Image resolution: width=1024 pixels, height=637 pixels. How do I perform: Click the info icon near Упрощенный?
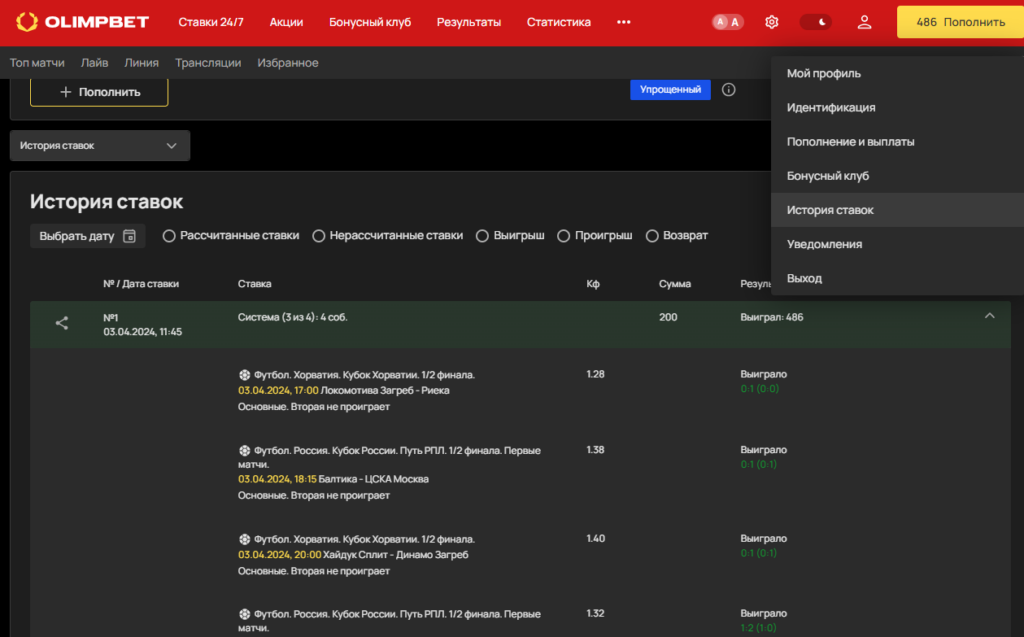click(x=729, y=90)
